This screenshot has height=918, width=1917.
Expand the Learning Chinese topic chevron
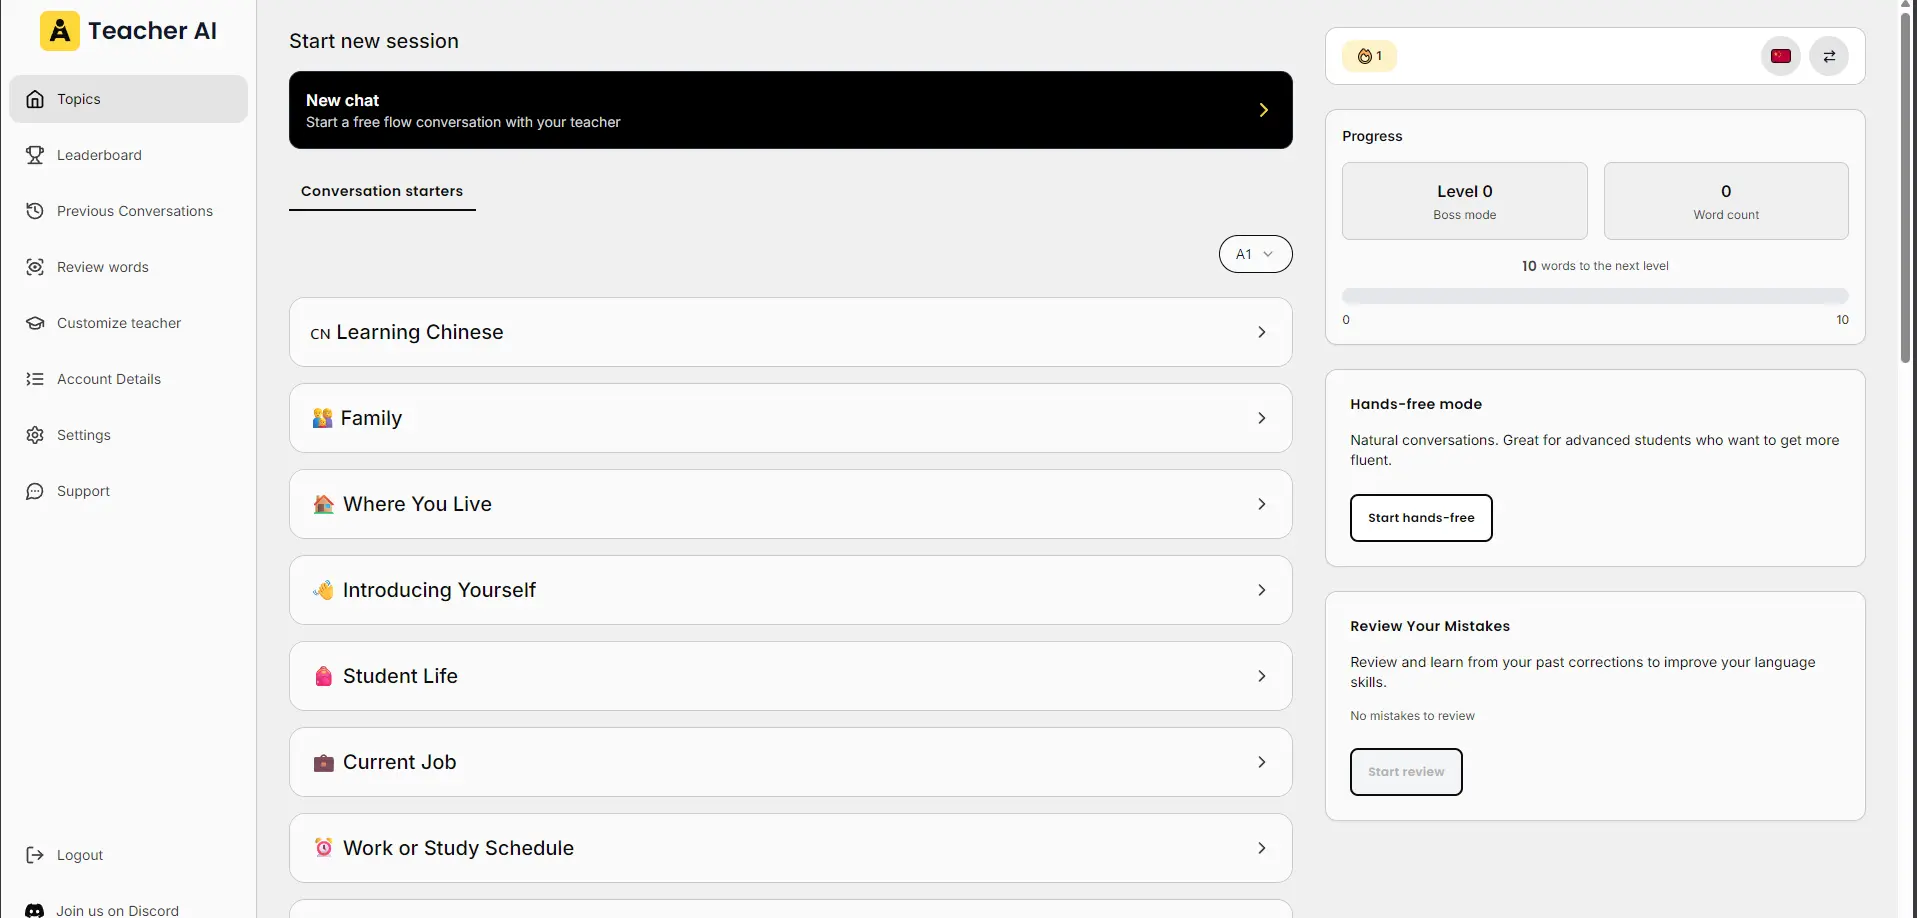click(x=1262, y=332)
